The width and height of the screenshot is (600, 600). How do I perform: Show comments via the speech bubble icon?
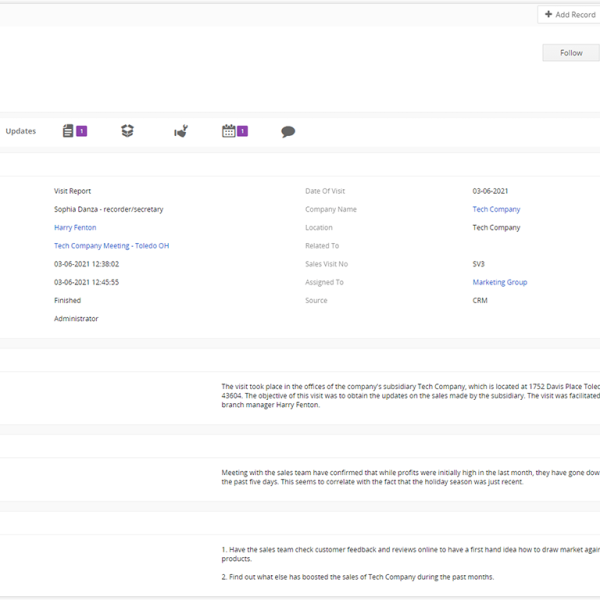288,132
